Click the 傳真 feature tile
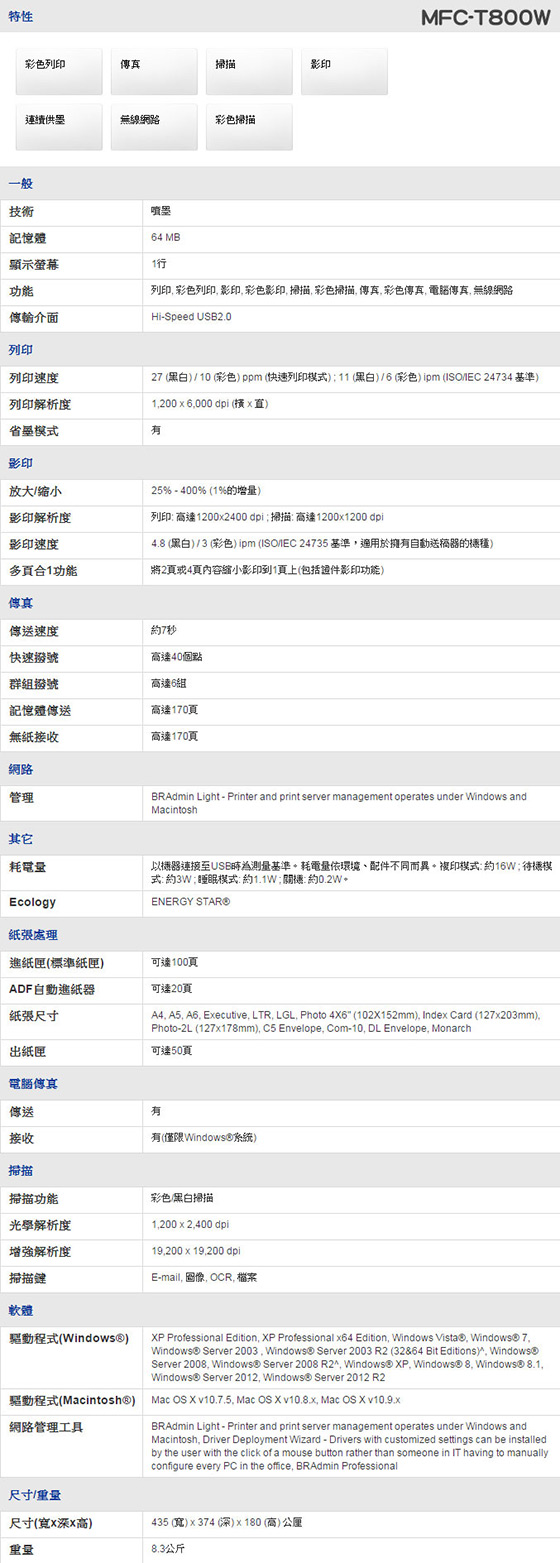The image size is (560, 1563). pos(154,71)
